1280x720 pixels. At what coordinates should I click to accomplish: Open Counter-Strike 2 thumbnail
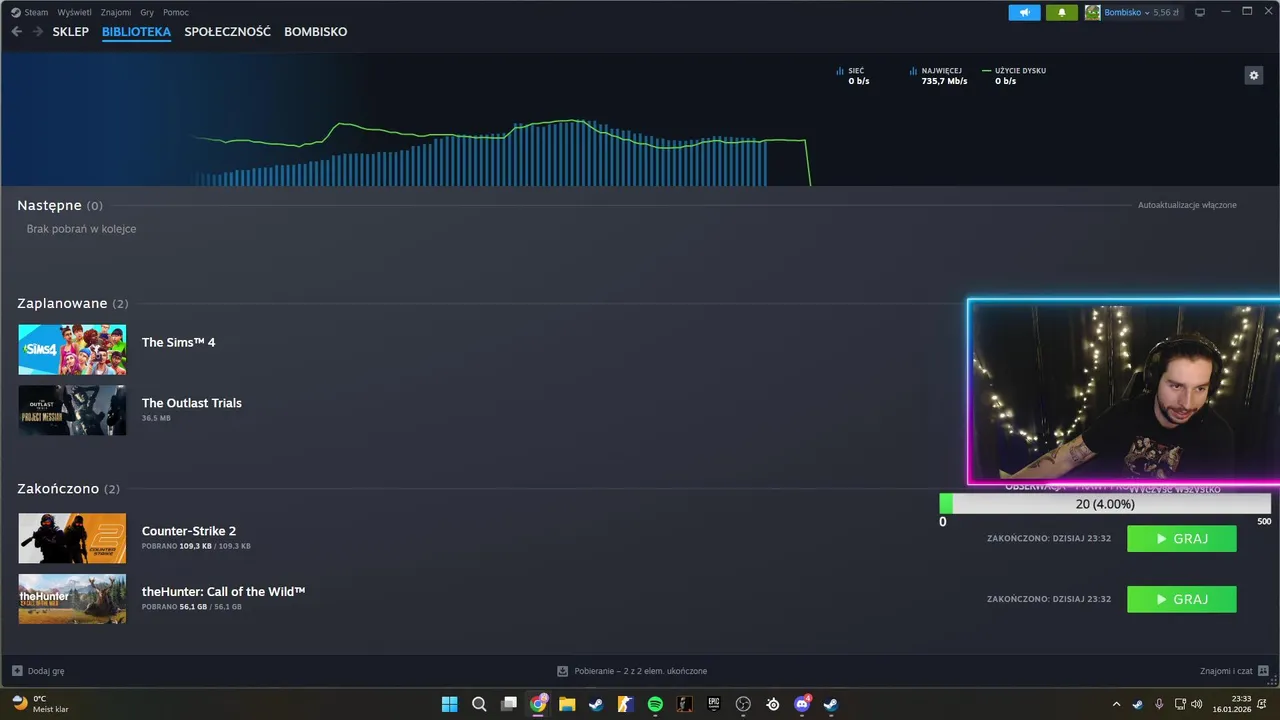[72, 538]
